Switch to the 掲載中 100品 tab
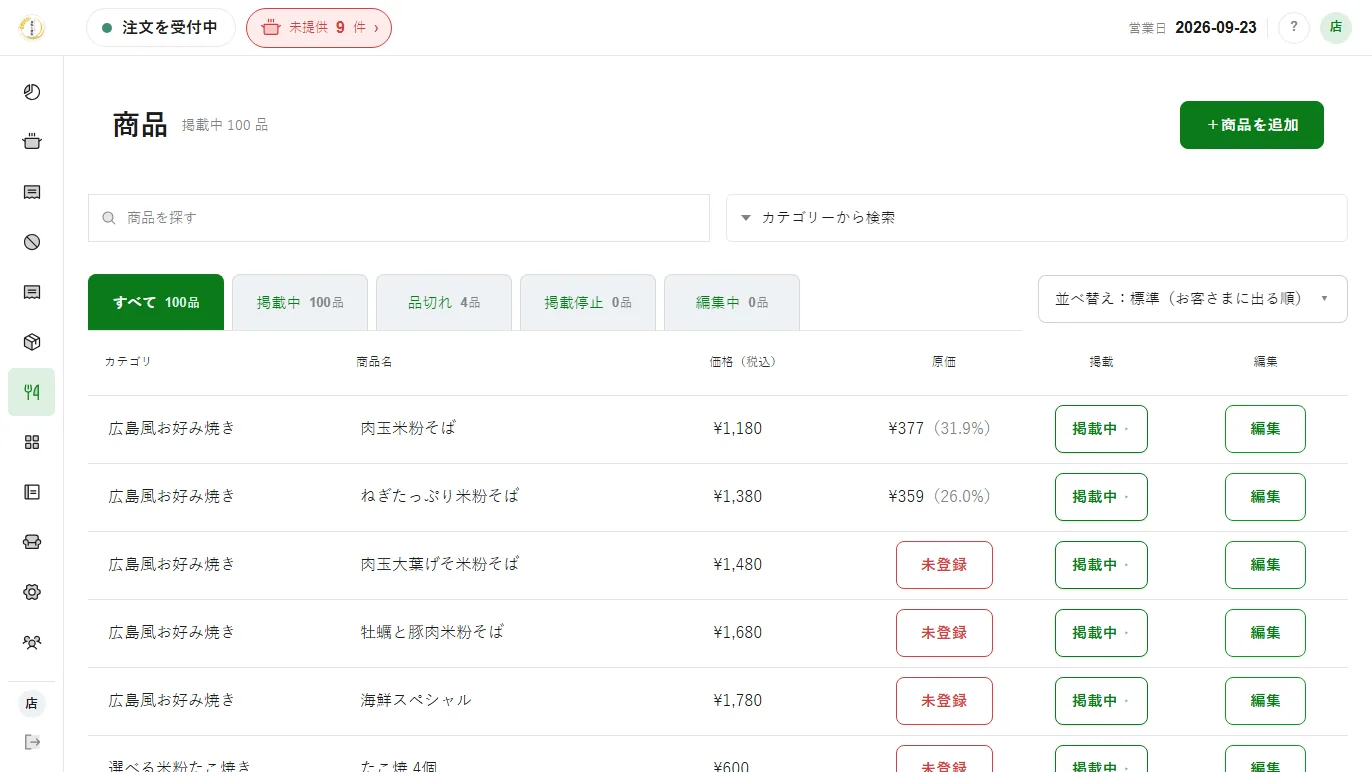1372x772 pixels. tap(300, 302)
